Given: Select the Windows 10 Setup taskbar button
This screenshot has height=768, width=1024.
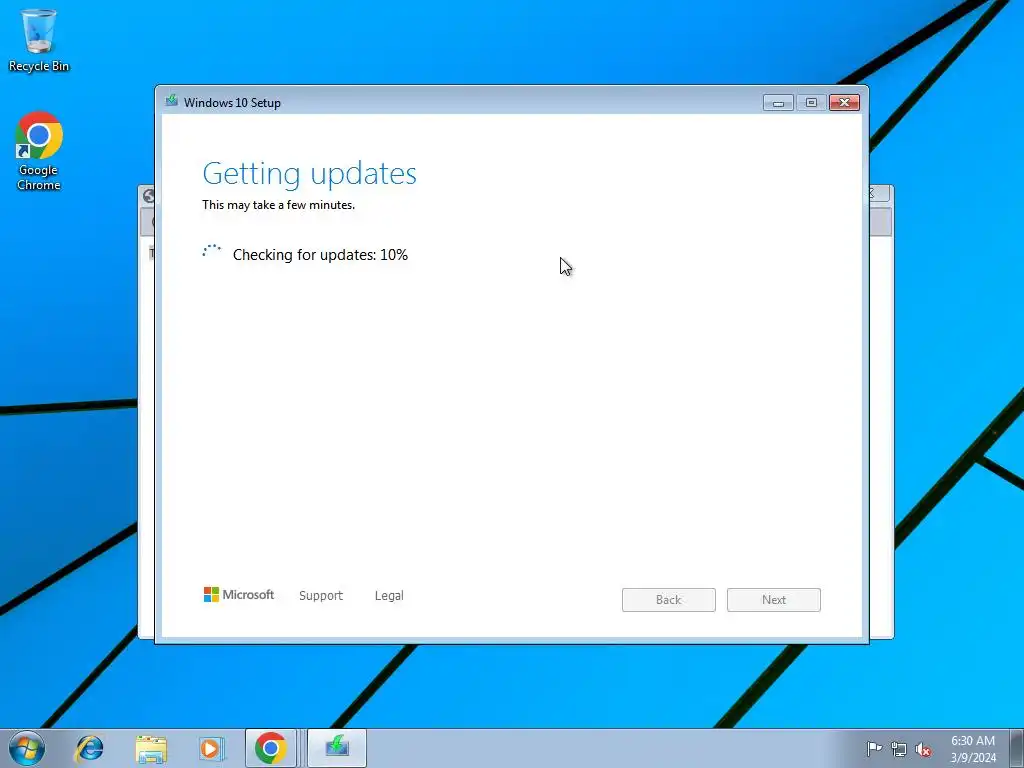Looking at the screenshot, I should point(337,748).
